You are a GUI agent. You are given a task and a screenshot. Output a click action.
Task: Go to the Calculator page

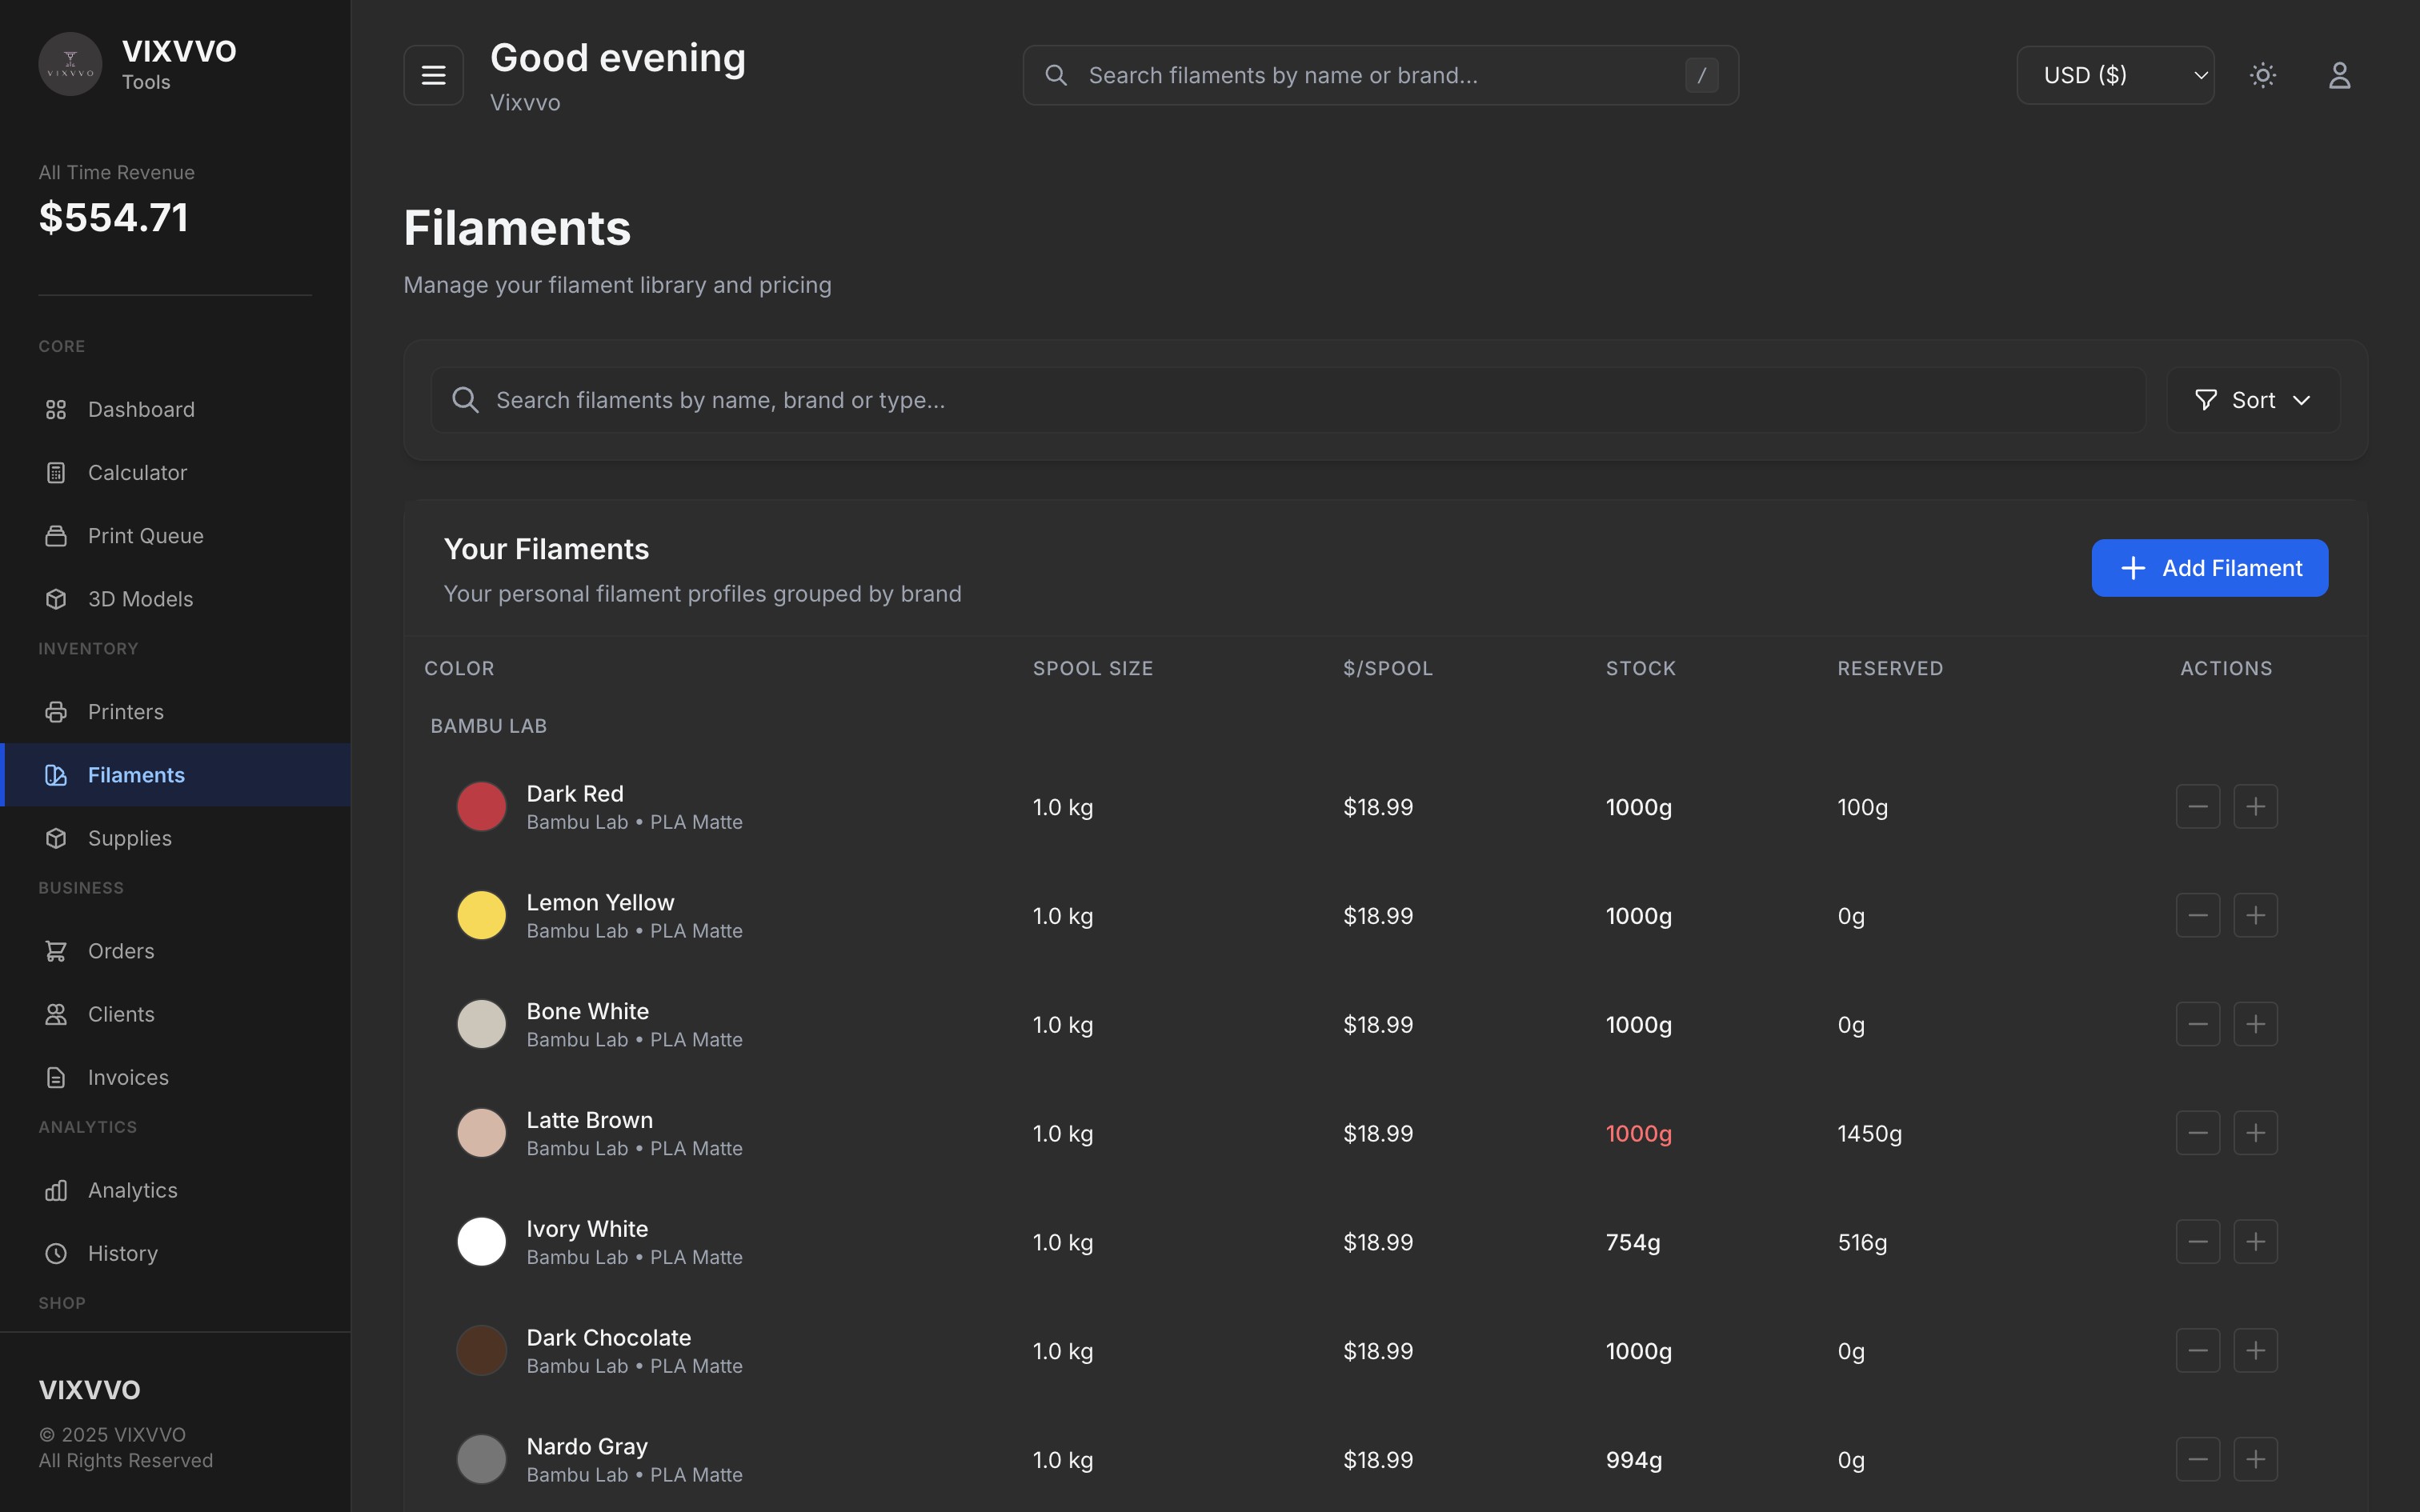(137, 473)
